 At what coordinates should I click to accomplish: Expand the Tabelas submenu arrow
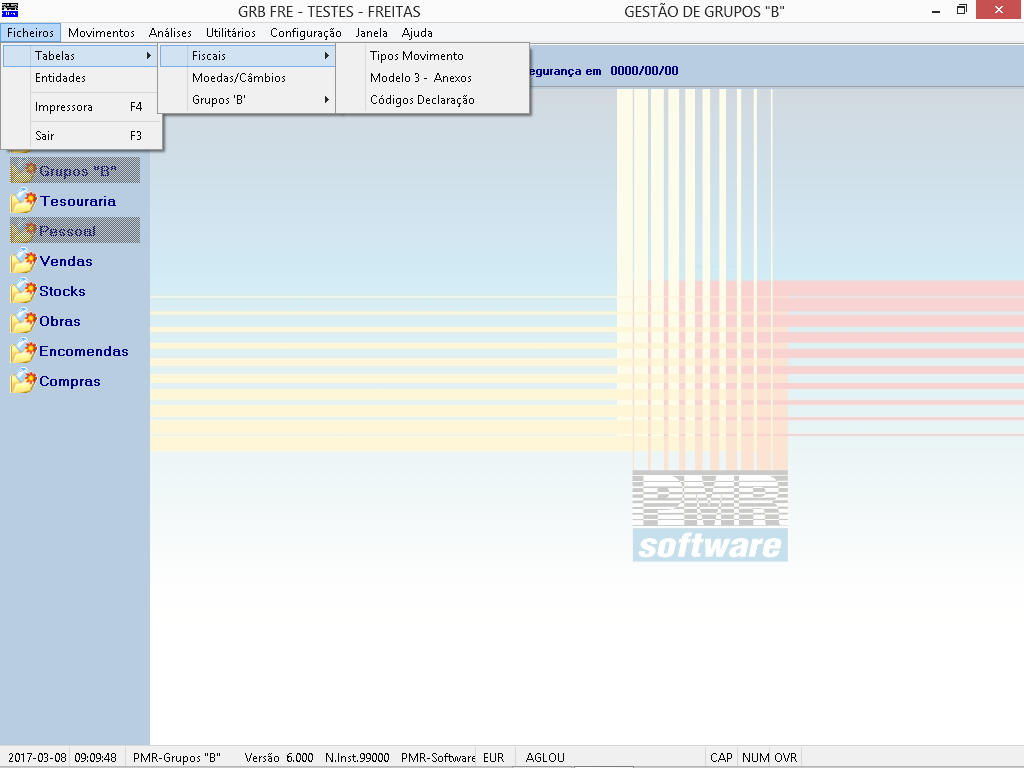pyautogui.click(x=149, y=56)
